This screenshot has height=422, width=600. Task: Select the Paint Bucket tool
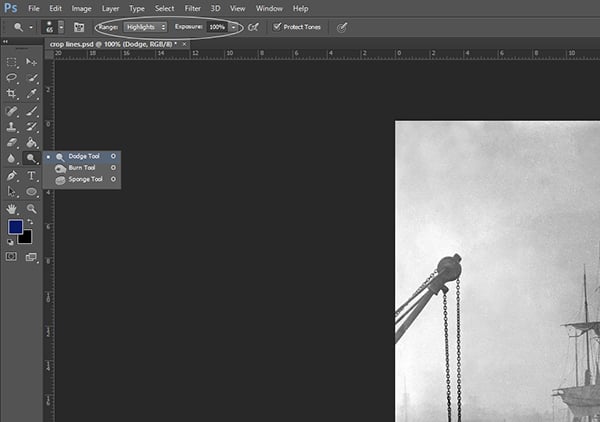[31, 143]
